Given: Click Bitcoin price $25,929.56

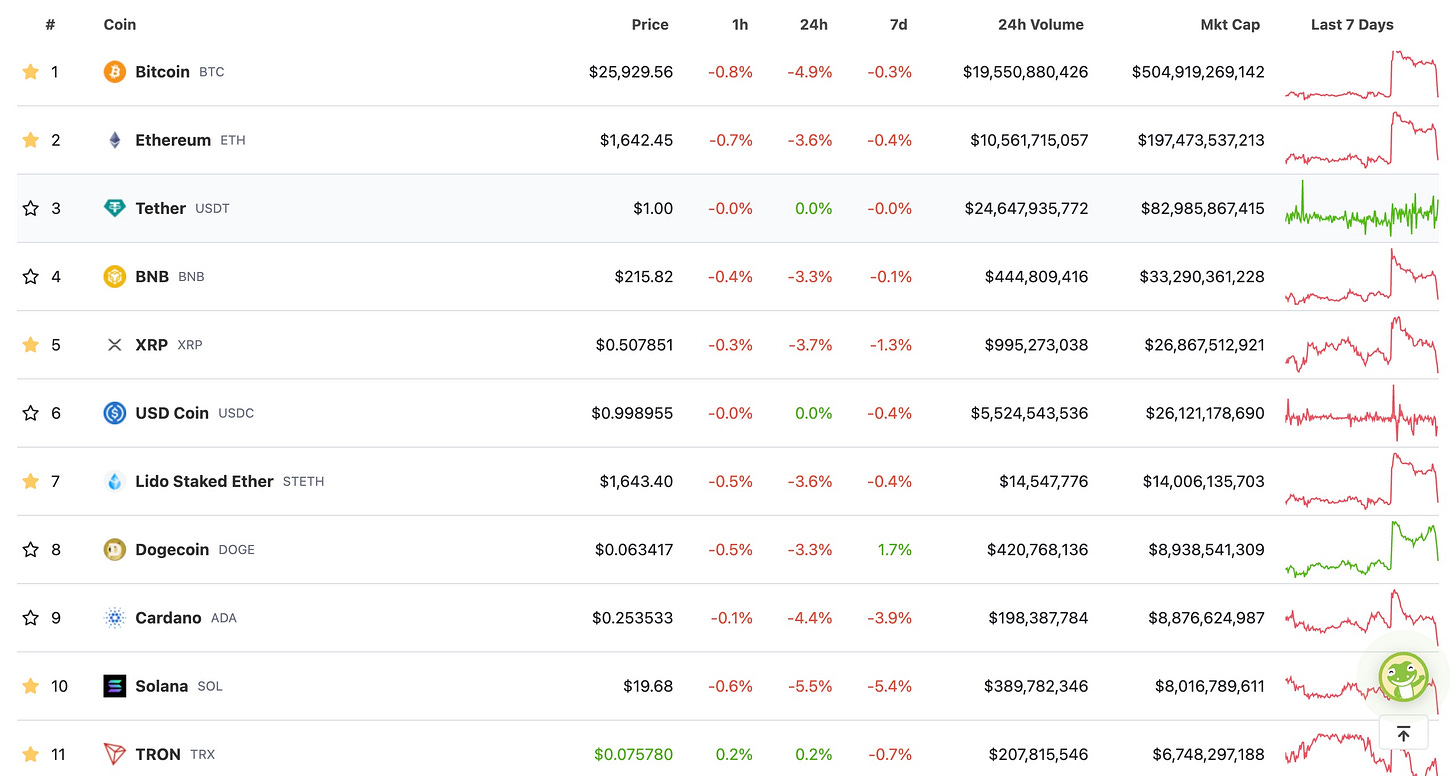Looking at the screenshot, I should coord(631,72).
